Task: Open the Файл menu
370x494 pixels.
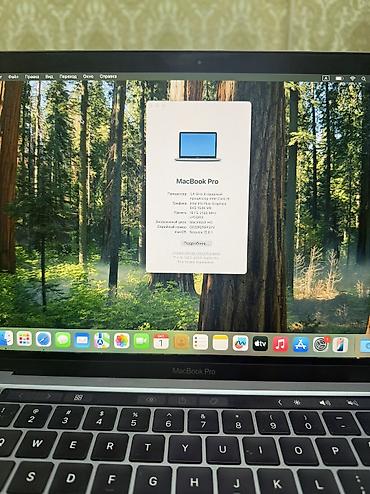Action: (x=13, y=77)
